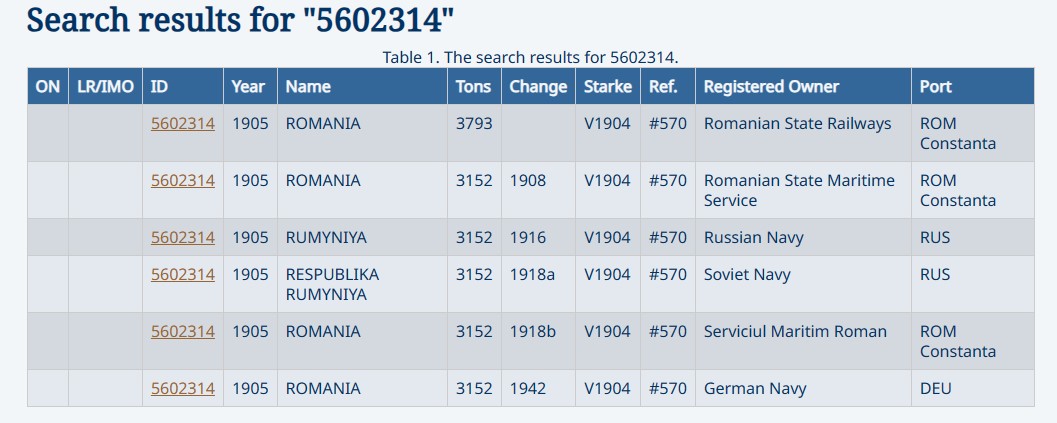
Task: Select the Registered Owner column header
Action: [x=771, y=87]
